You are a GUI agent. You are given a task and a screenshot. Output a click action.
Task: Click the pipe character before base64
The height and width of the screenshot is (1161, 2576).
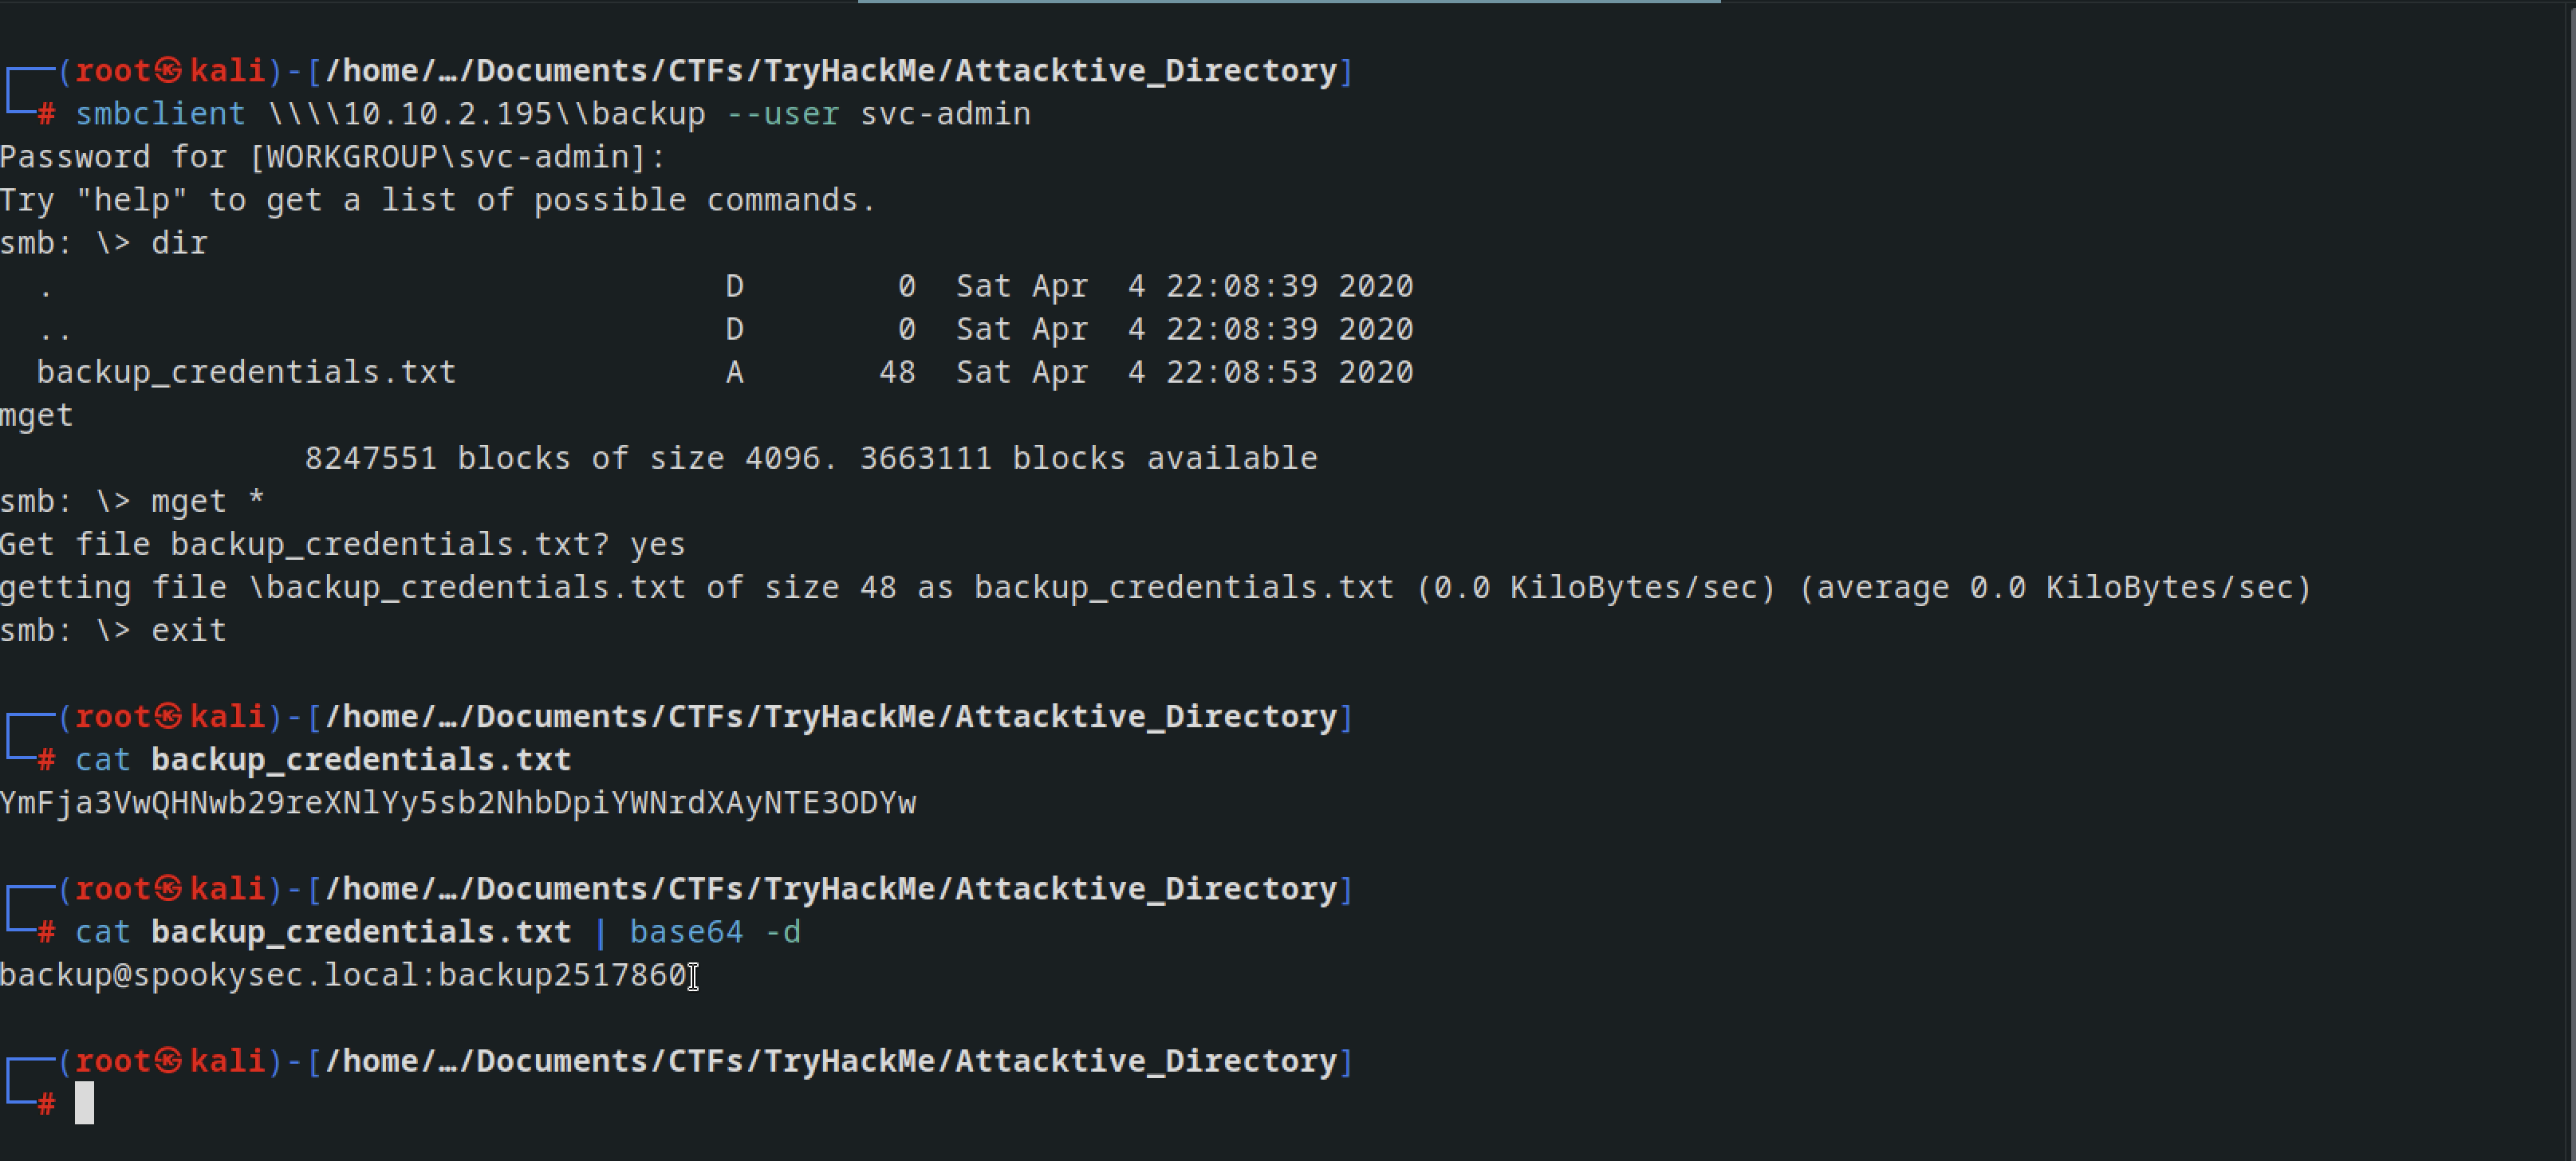click(600, 932)
